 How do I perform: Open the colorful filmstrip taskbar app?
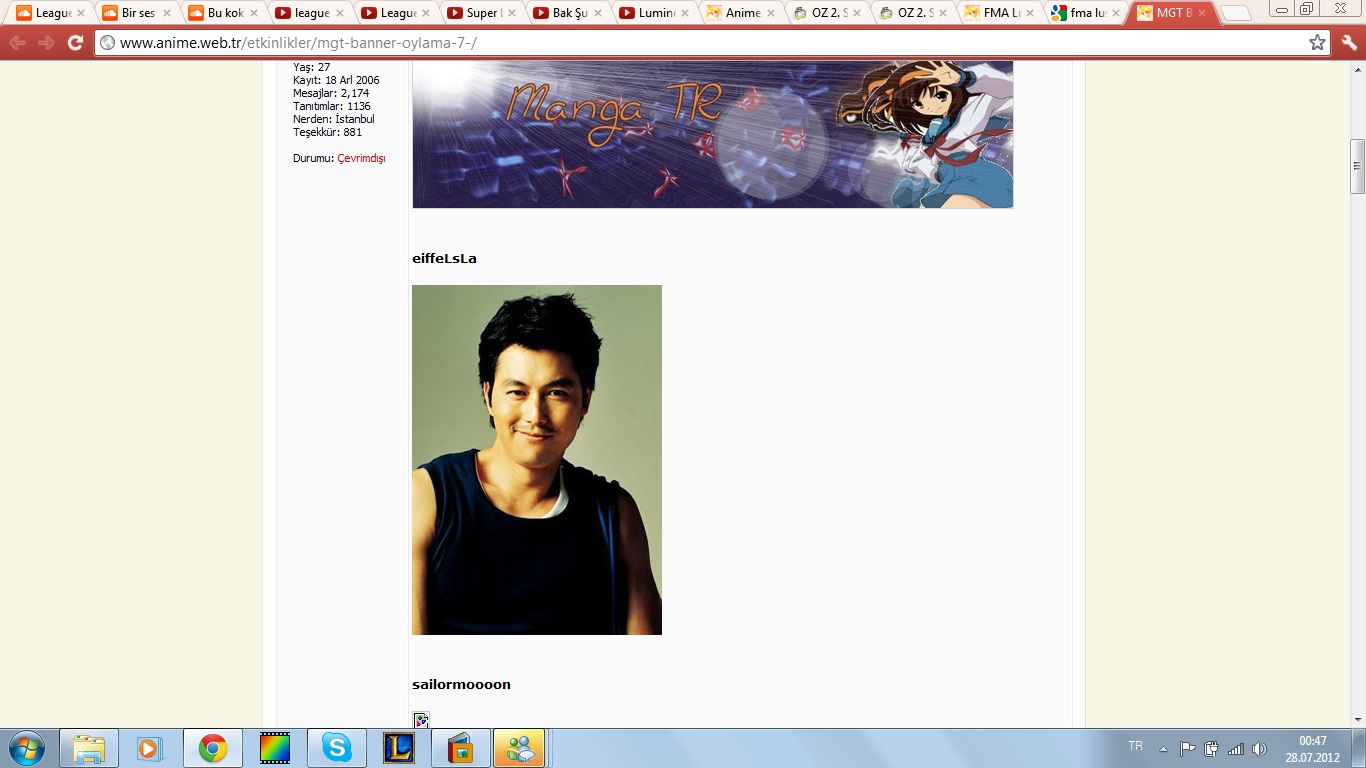[274, 748]
